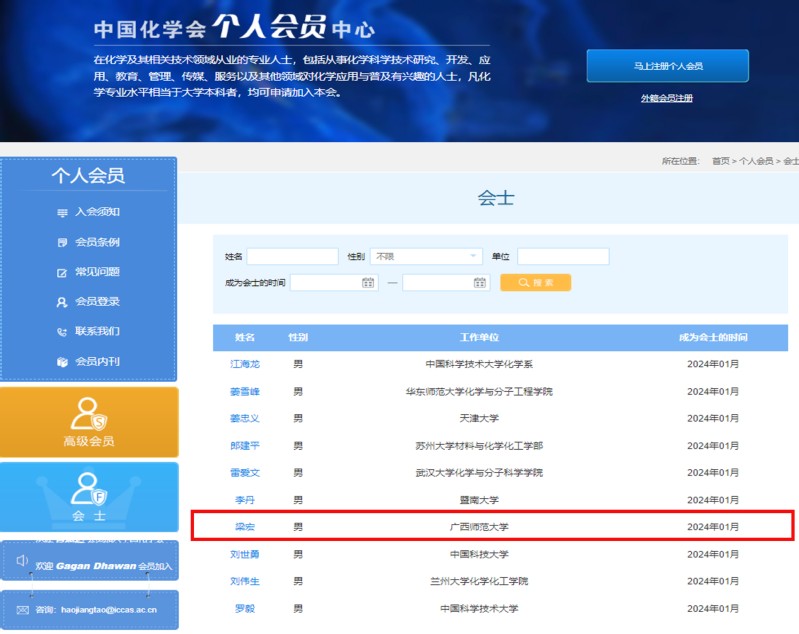
Task: Click the 个人会员 sidebar heading
Action: (88, 175)
